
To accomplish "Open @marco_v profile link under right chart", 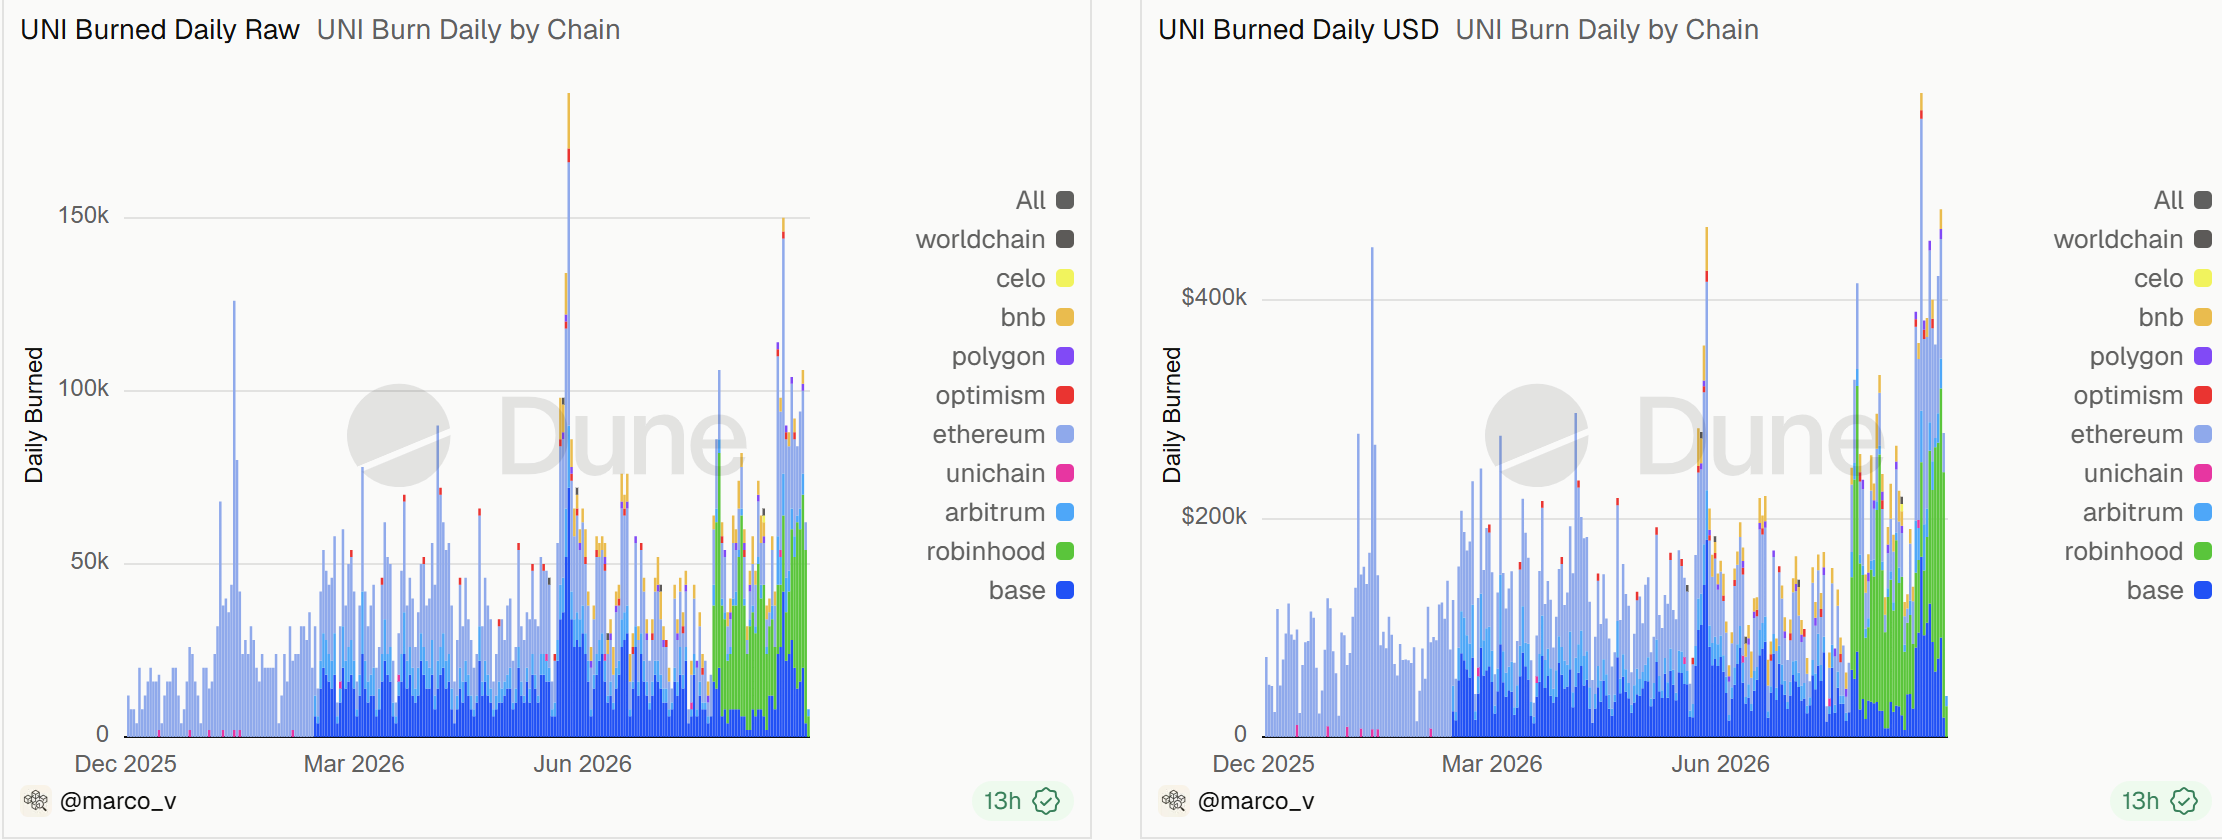I will click(x=1256, y=801).
